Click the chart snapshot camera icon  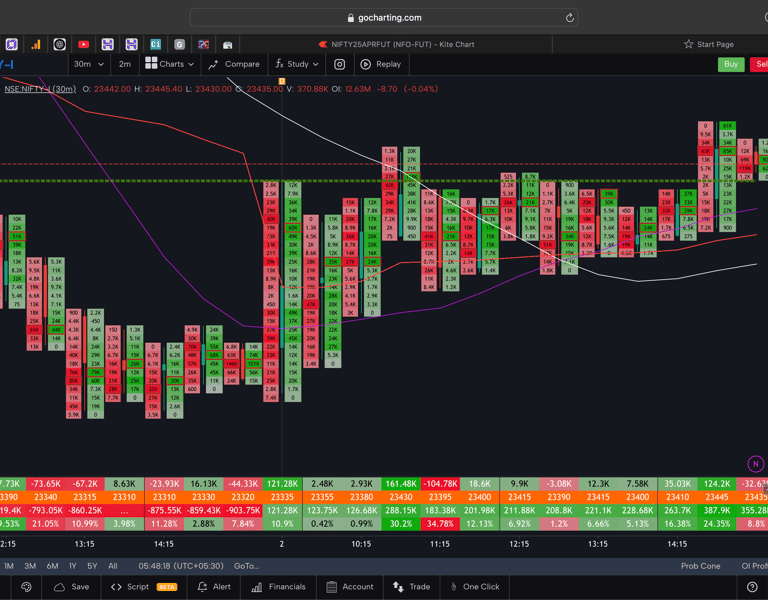[x=339, y=64]
